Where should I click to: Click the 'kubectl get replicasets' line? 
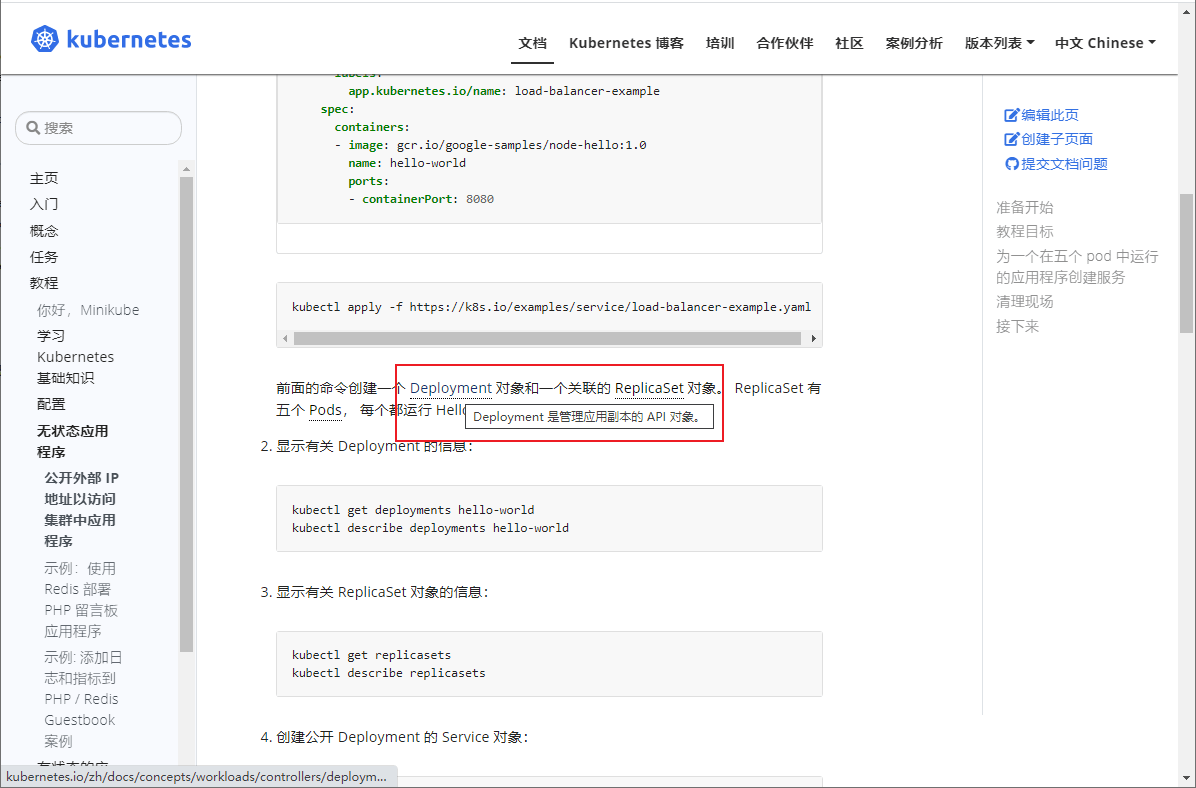tap(371, 655)
